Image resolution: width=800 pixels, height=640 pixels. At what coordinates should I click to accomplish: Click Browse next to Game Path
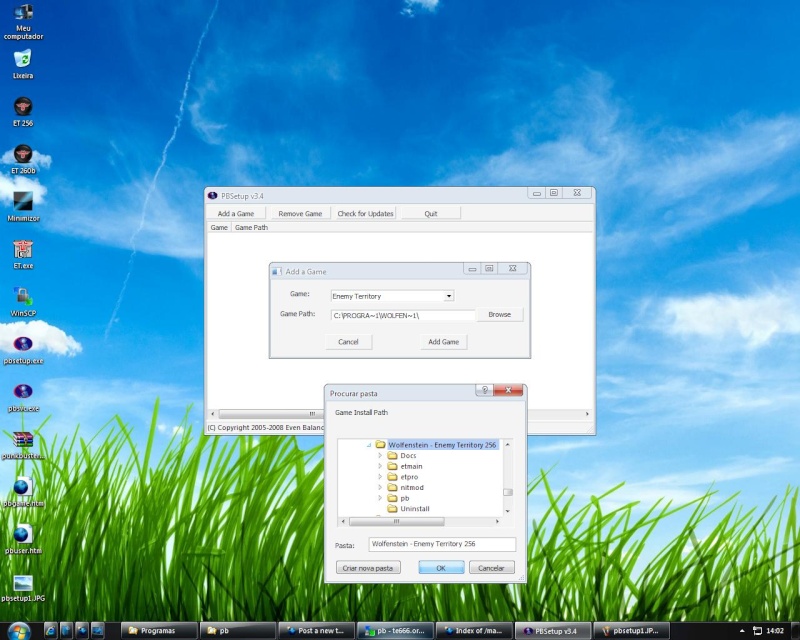coord(499,314)
